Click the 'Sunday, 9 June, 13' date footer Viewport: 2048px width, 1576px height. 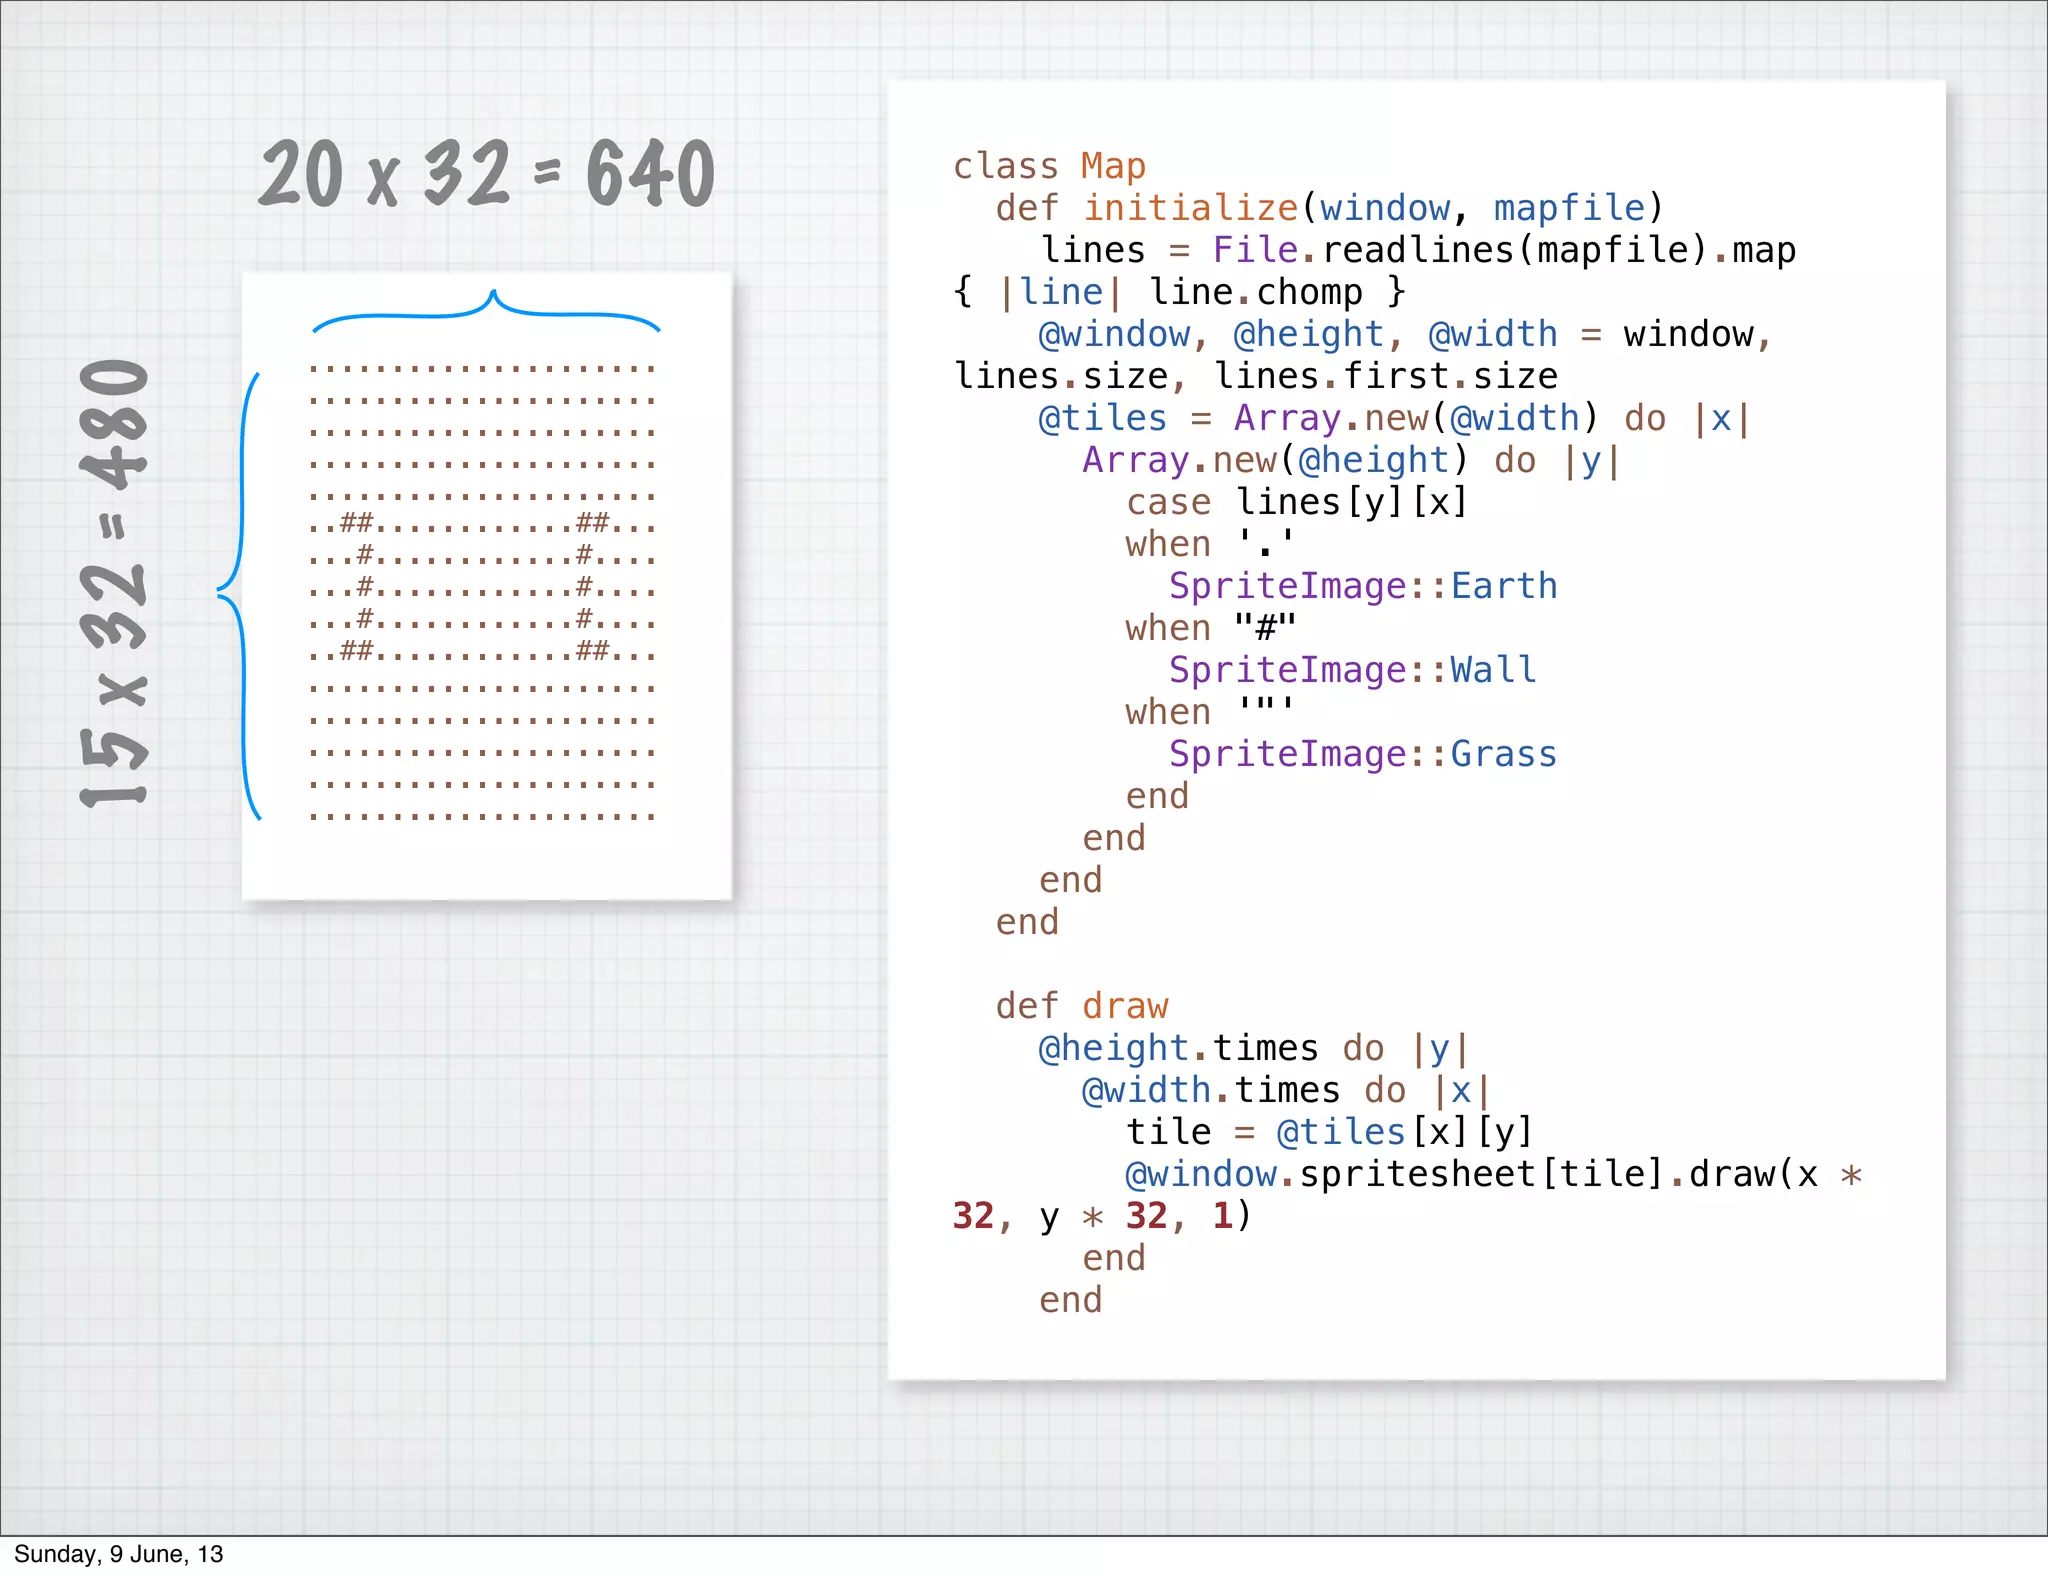118,1554
